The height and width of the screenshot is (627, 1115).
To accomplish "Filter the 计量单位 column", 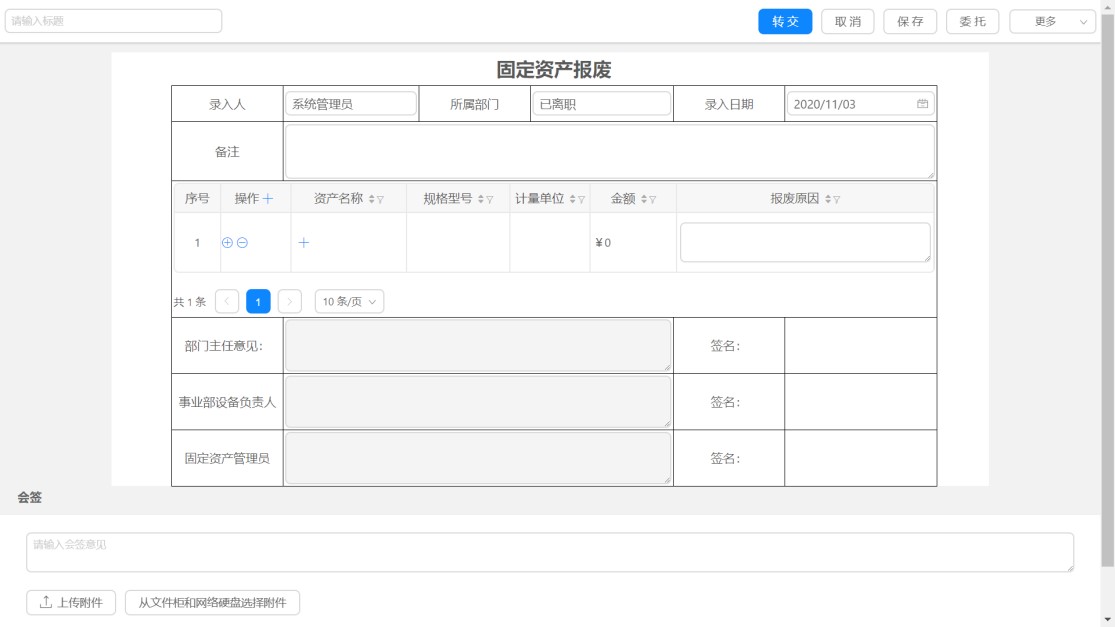I will coord(582,200).
